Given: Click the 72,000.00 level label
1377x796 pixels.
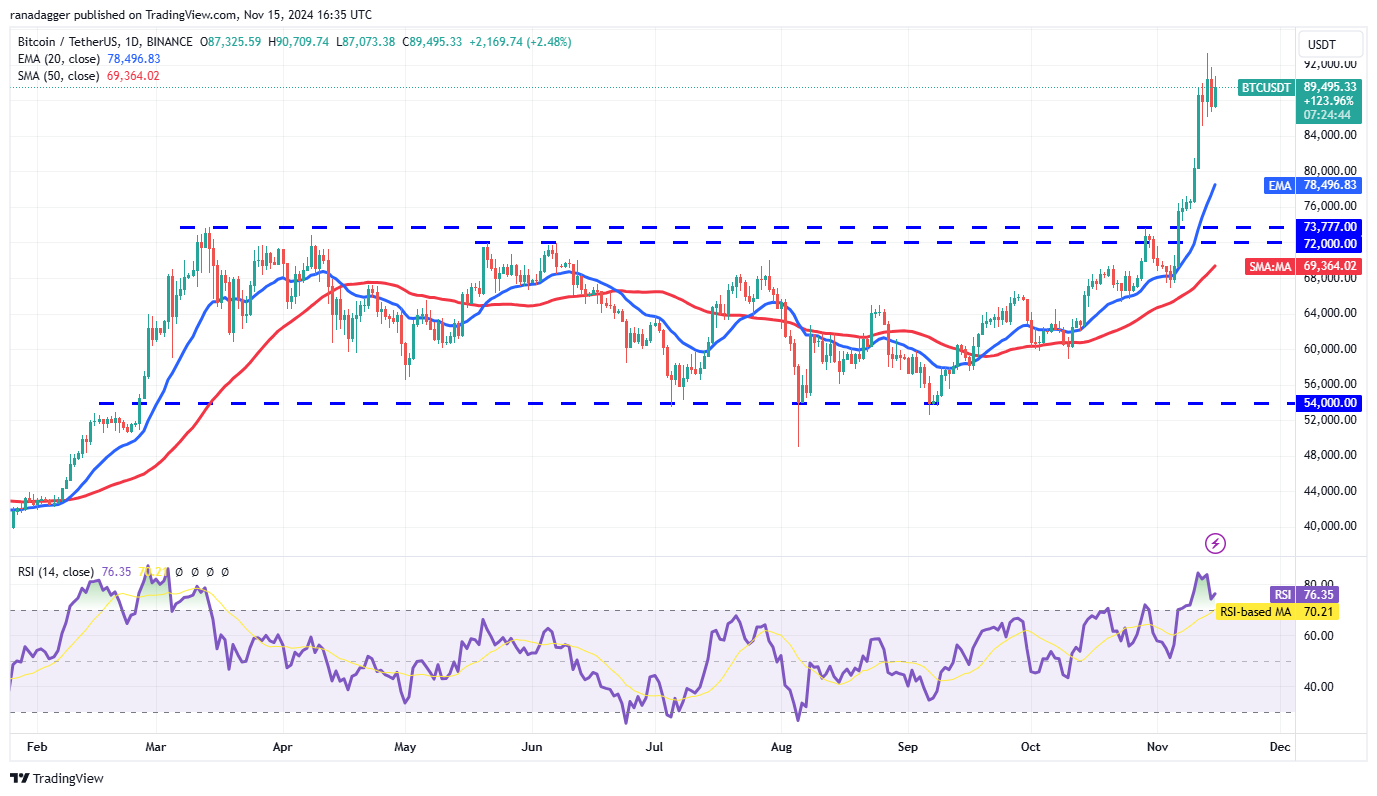Looking at the screenshot, I should [x=1330, y=243].
